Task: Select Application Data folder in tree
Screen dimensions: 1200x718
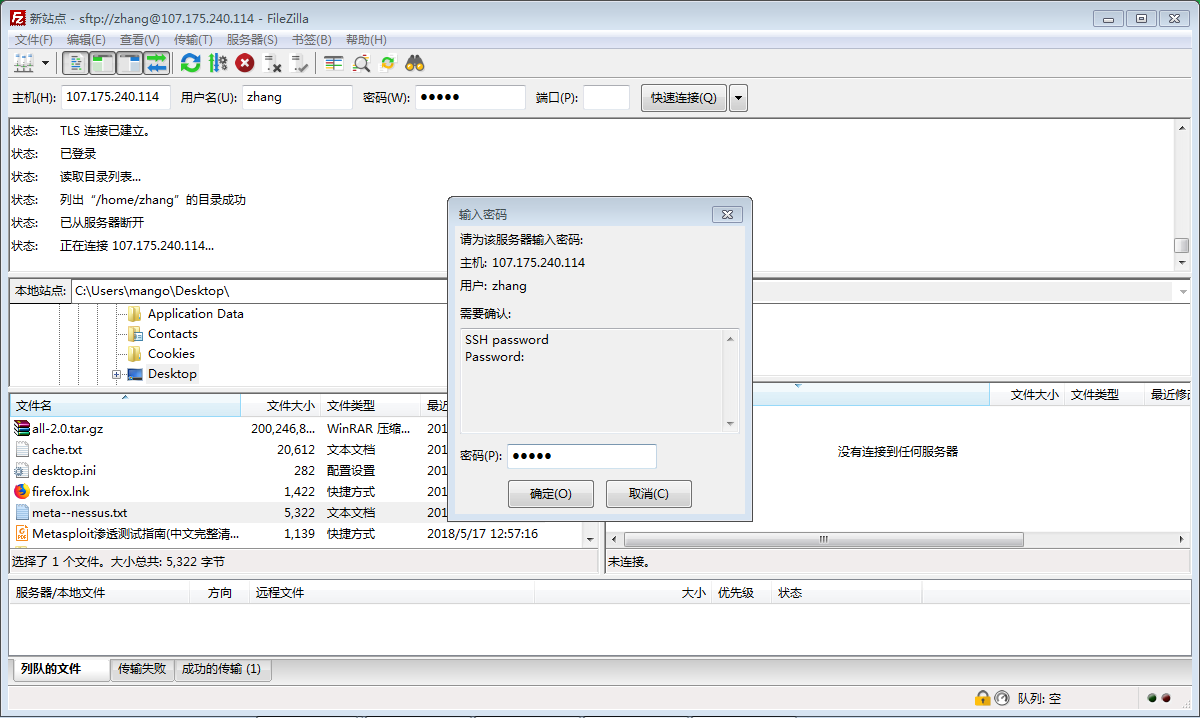Action: [195, 314]
